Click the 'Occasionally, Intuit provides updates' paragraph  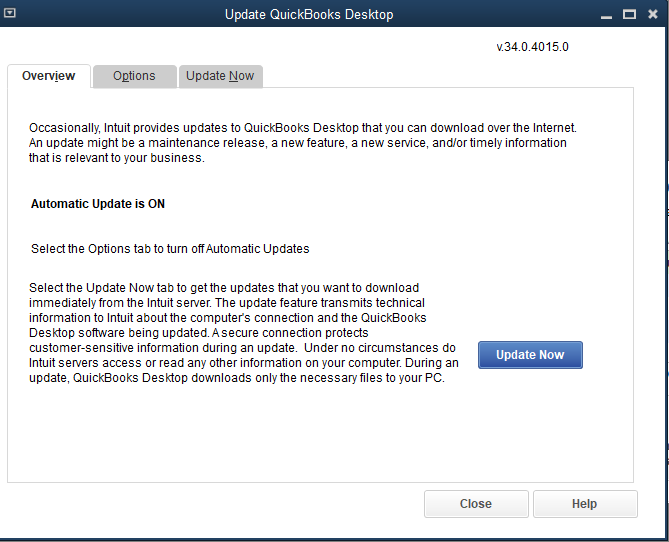(303, 143)
